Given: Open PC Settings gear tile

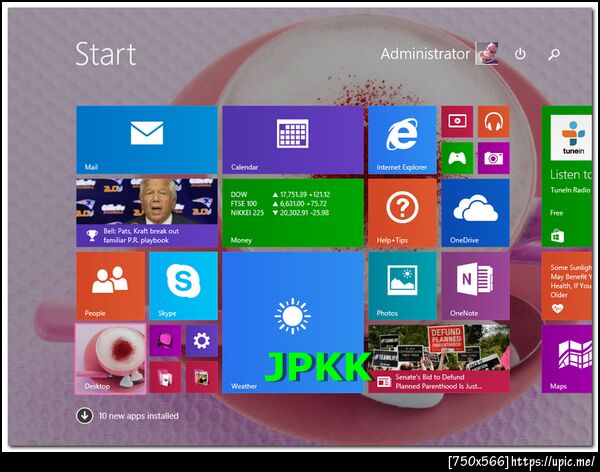Looking at the screenshot, I should click(202, 341).
